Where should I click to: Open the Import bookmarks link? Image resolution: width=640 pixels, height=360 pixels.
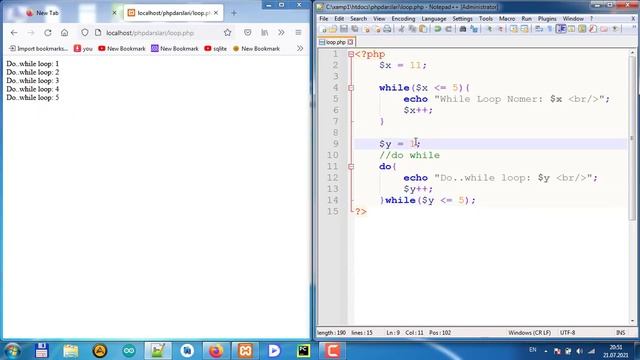click(39, 48)
